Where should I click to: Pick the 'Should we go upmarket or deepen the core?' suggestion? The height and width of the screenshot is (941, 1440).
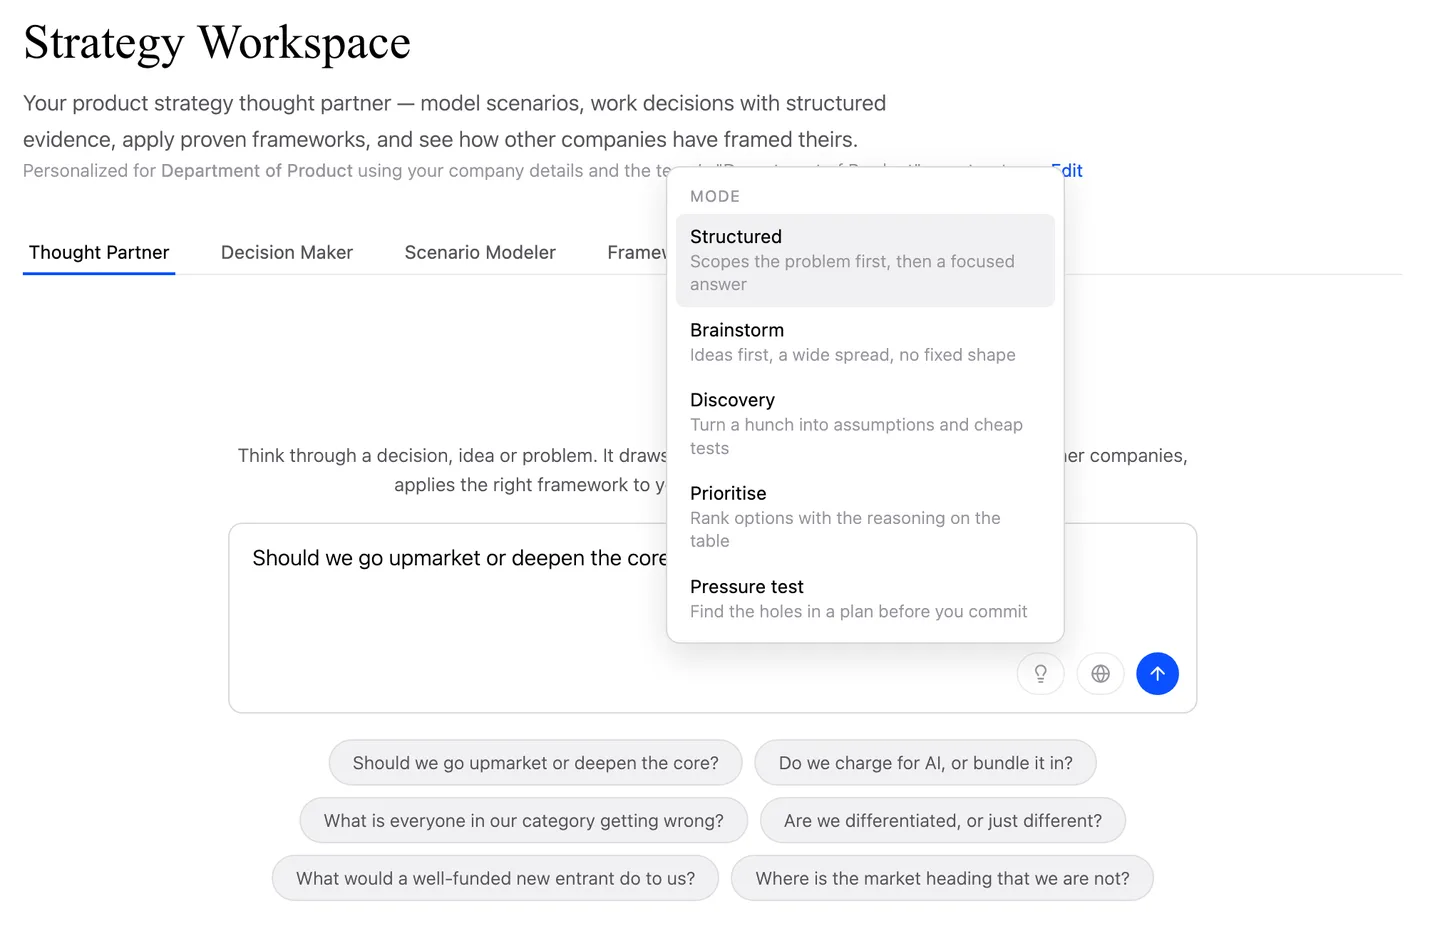pos(535,763)
